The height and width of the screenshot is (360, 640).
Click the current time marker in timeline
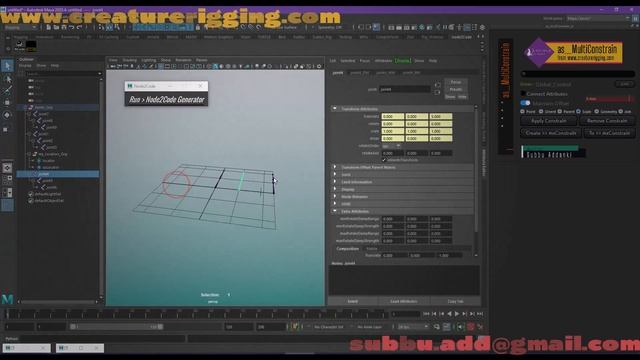coord(7,314)
